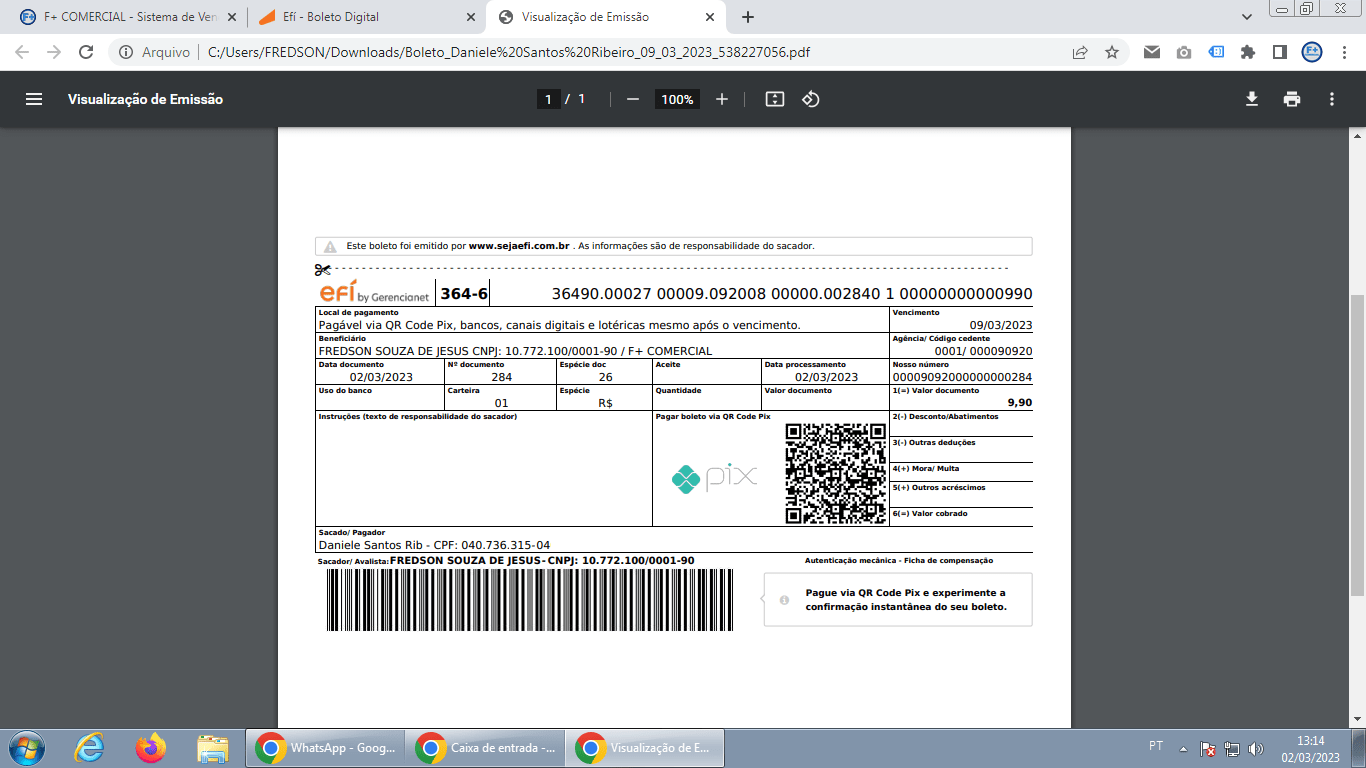Open the Extensions puzzle menu
The image size is (1366, 768).
pyautogui.click(x=1248, y=52)
